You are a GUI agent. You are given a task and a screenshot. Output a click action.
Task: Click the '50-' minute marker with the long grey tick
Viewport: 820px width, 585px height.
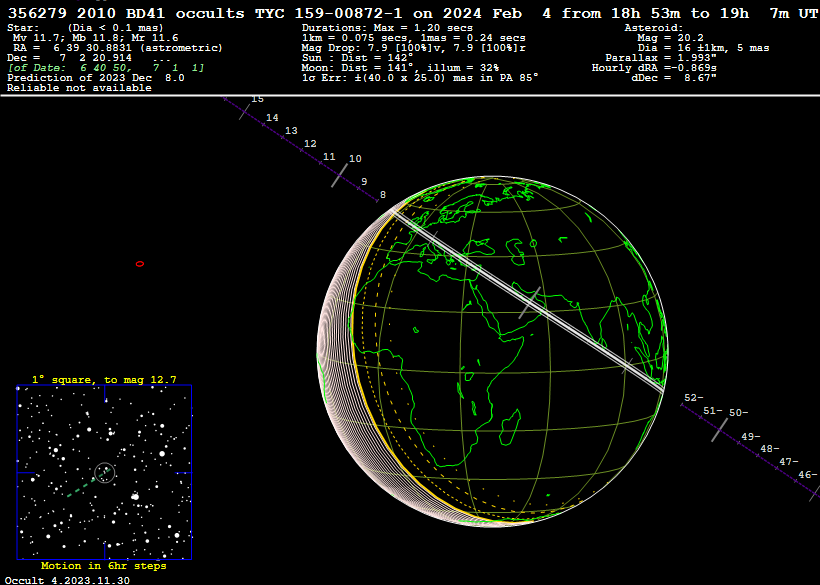738,413
